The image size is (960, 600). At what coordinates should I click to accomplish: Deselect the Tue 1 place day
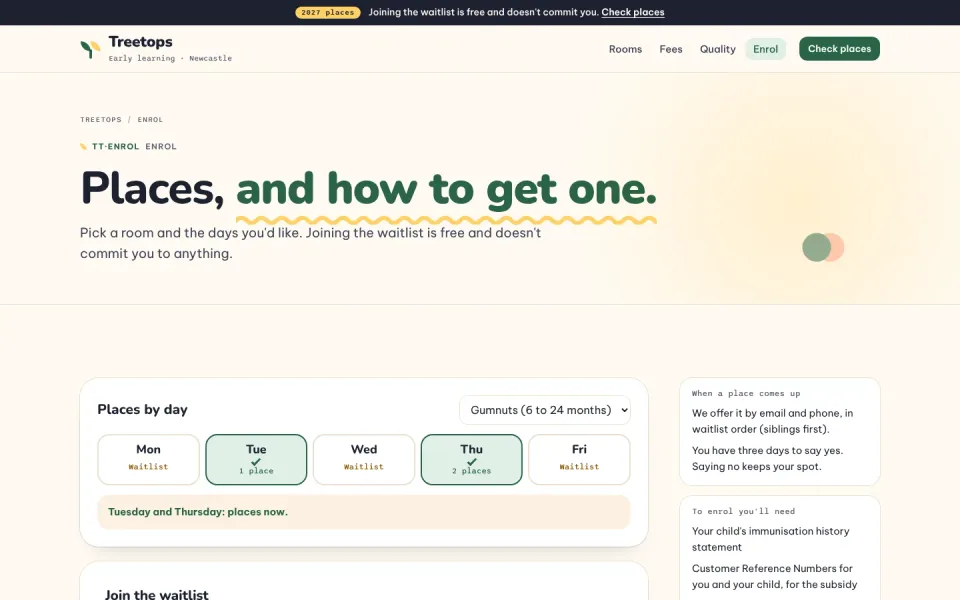(x=256, y=459)
